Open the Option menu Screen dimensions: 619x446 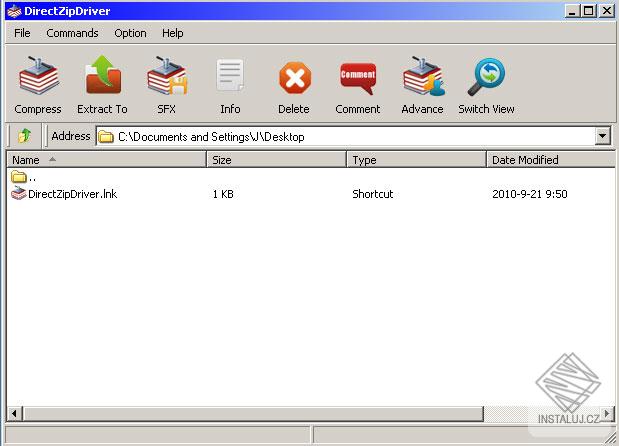pyautogui.click(x=130, y=33)
